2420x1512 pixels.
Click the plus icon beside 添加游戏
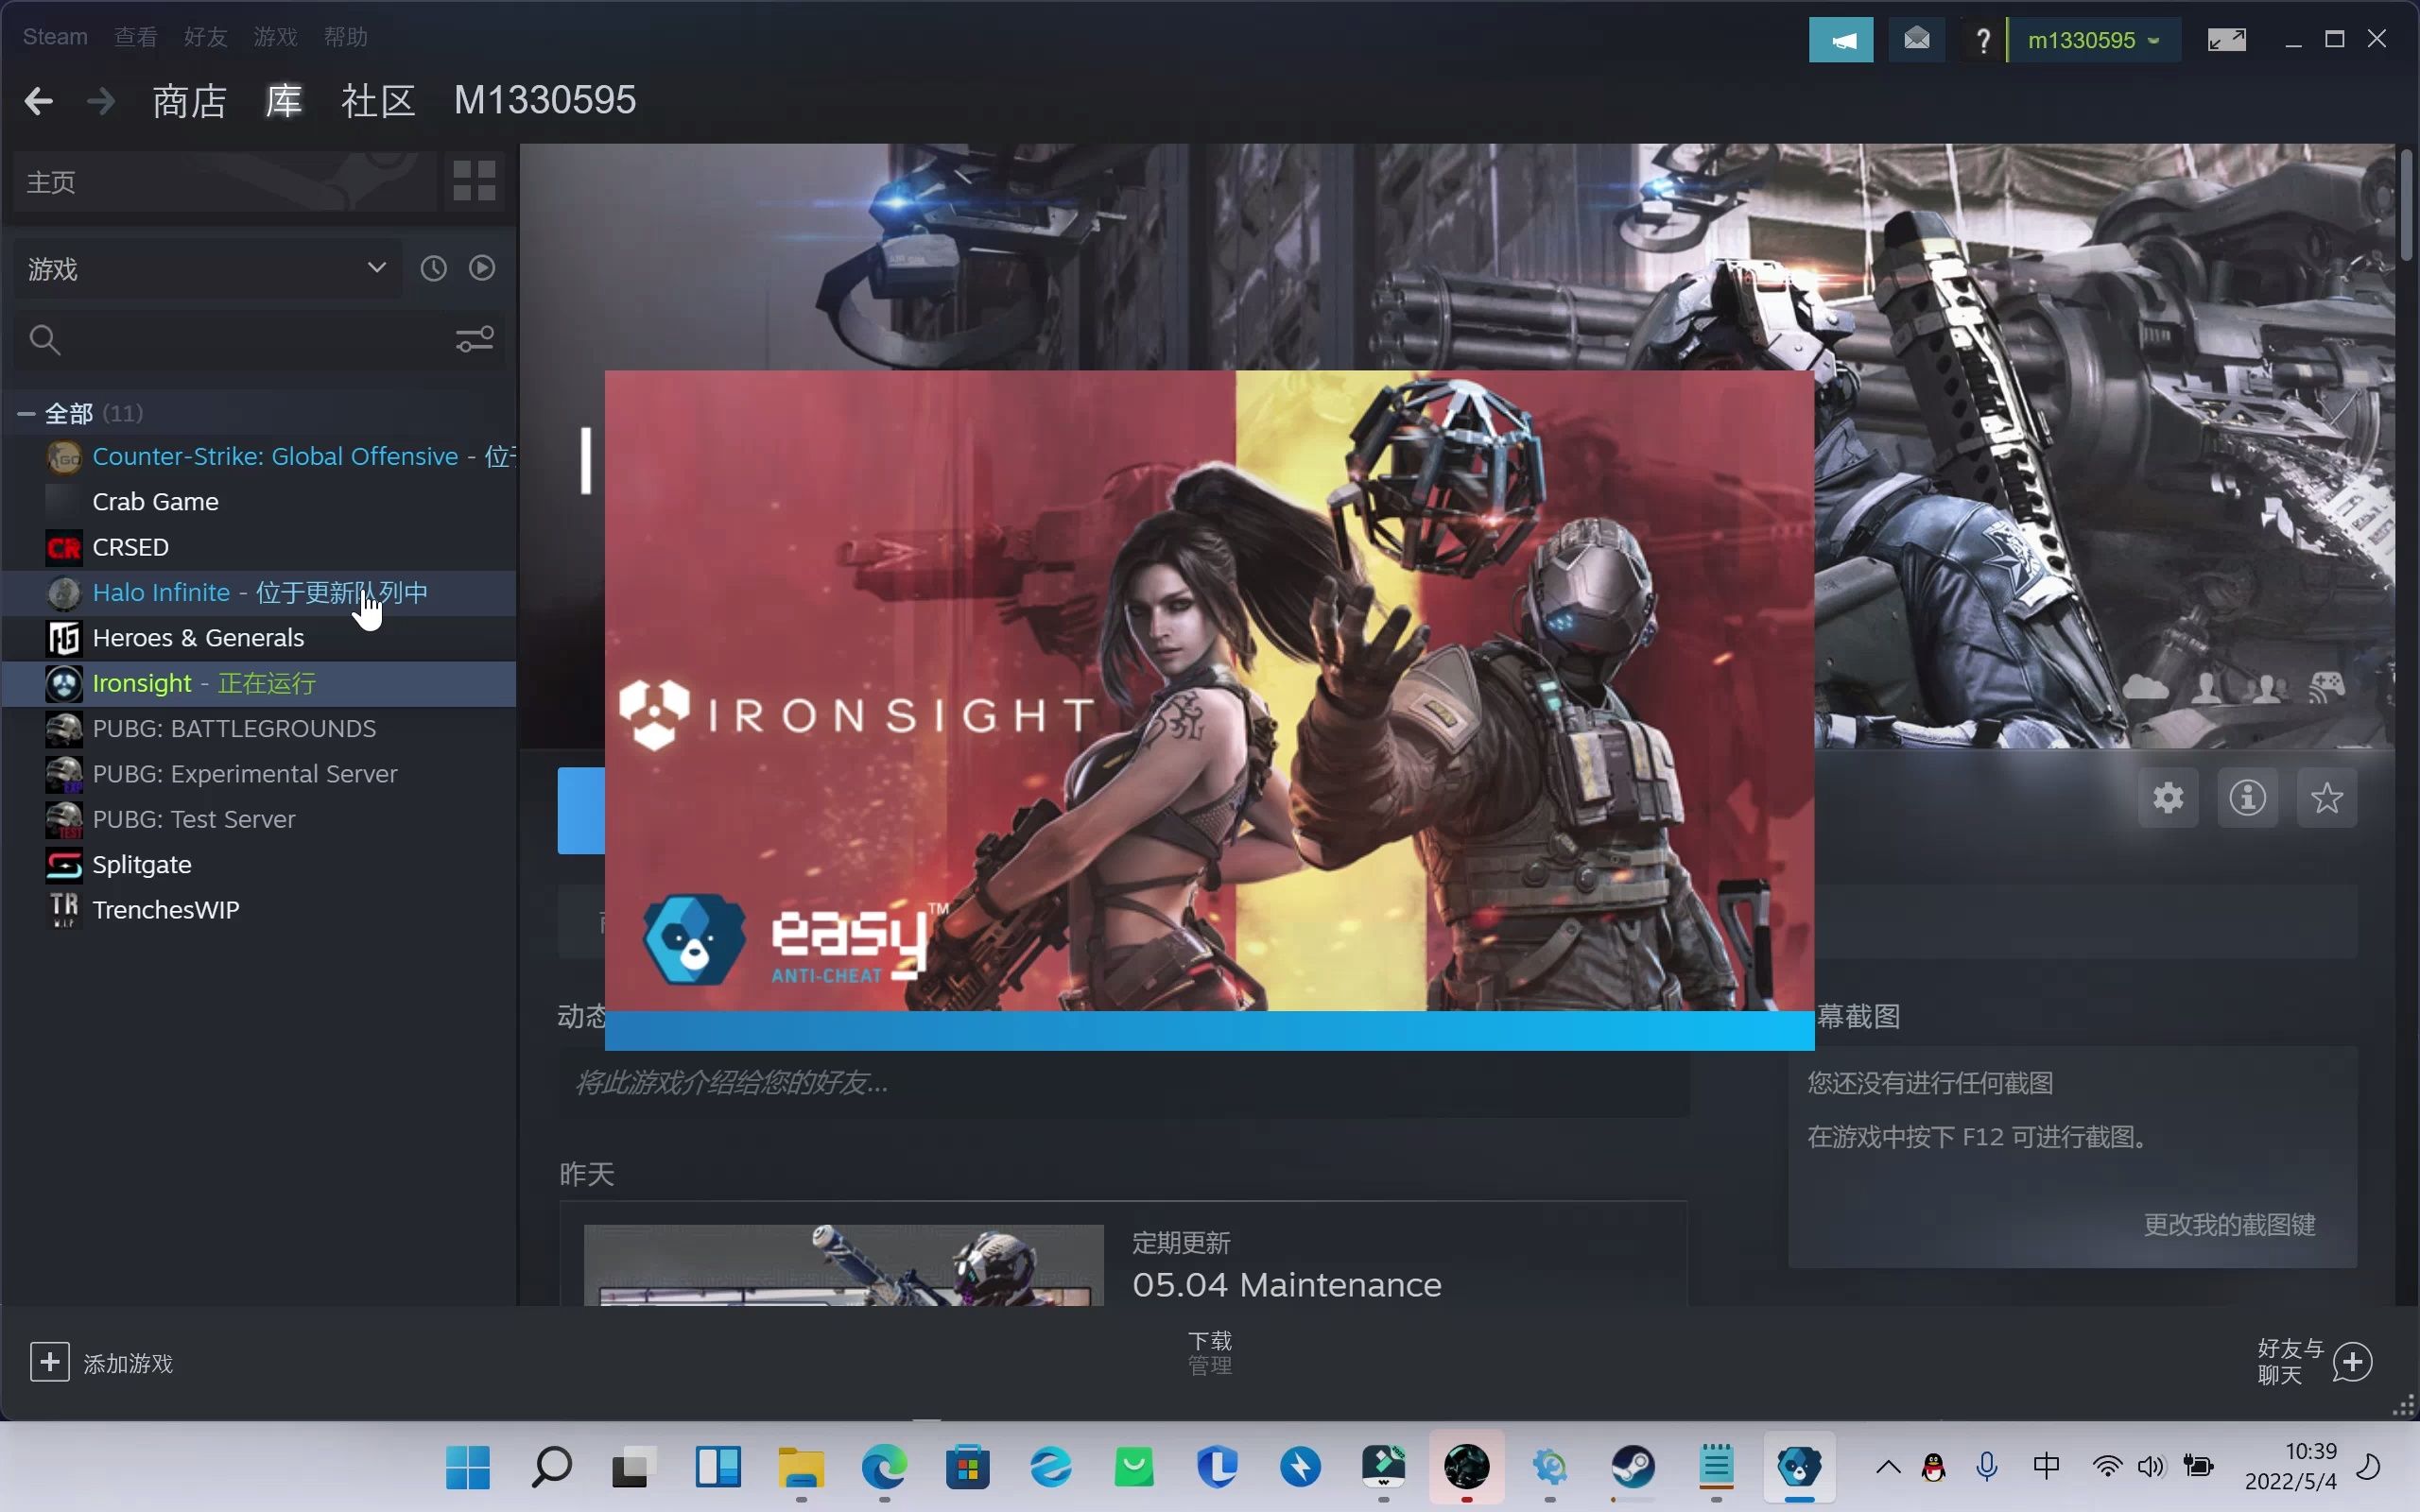pyautogui.click(x=50, y=1362)
